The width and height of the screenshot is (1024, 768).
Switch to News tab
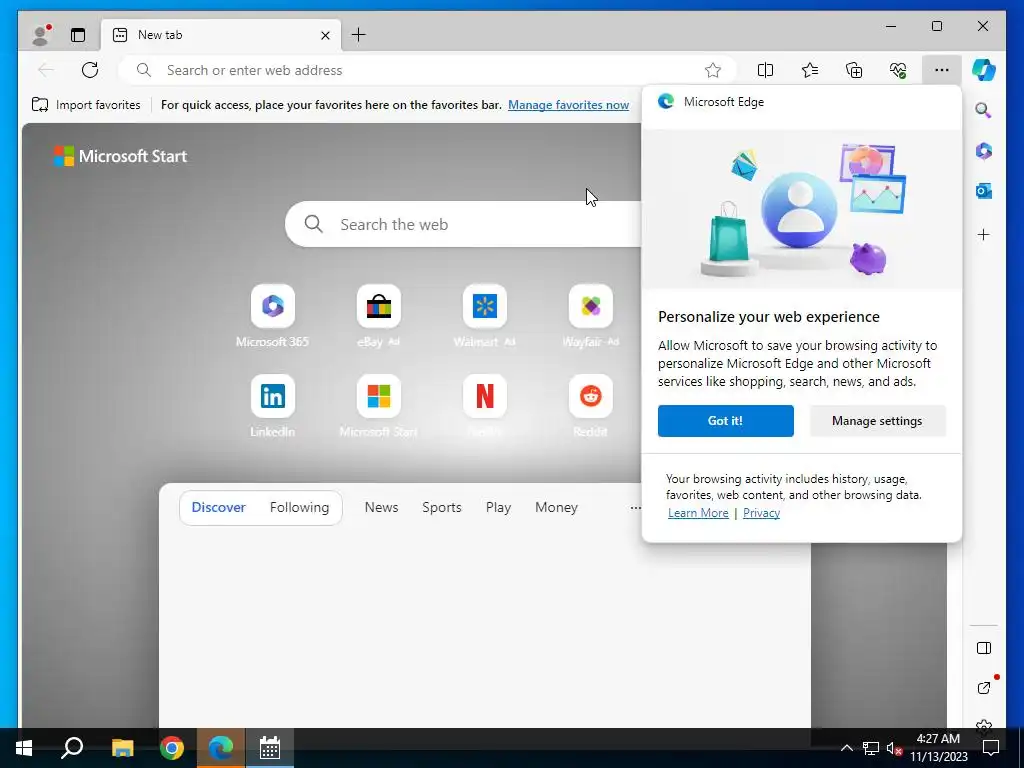click(381, 507)
